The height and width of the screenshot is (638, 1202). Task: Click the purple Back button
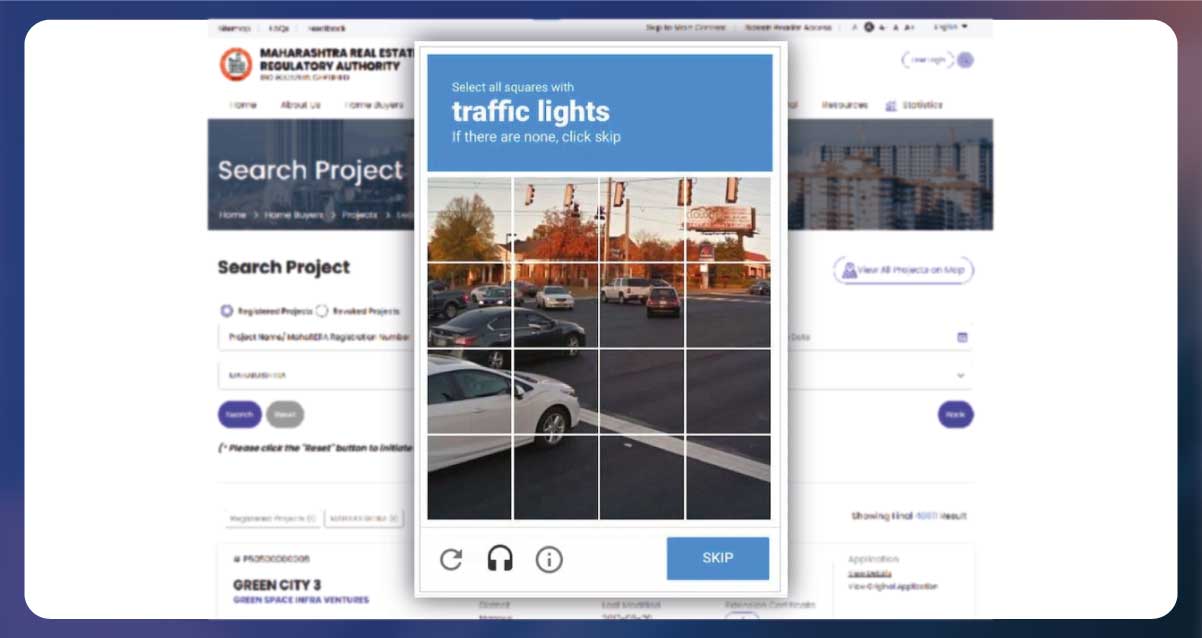(955, 414)
